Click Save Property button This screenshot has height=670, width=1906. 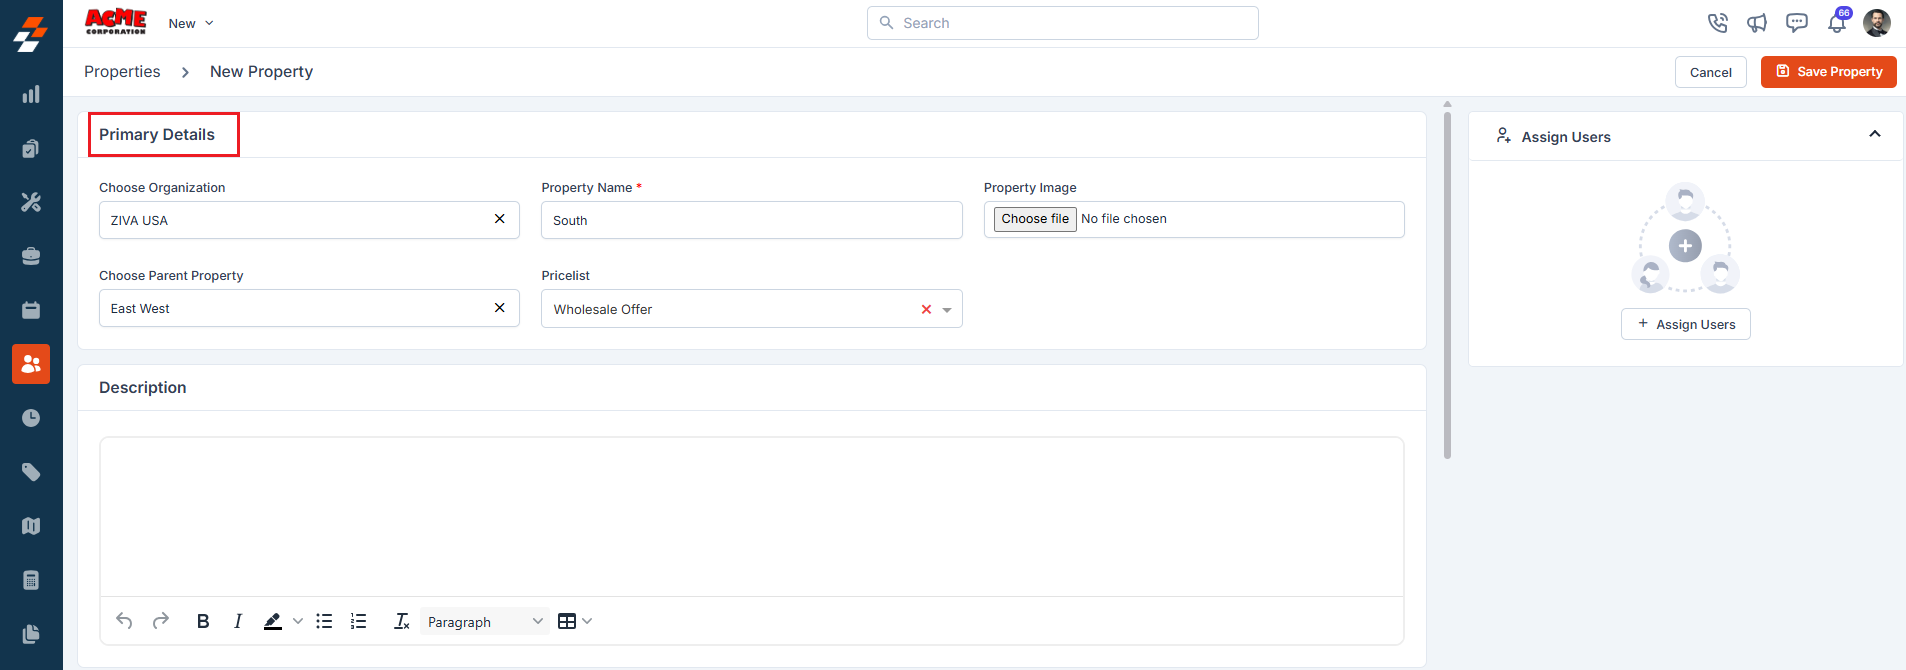click(1829, 72)
